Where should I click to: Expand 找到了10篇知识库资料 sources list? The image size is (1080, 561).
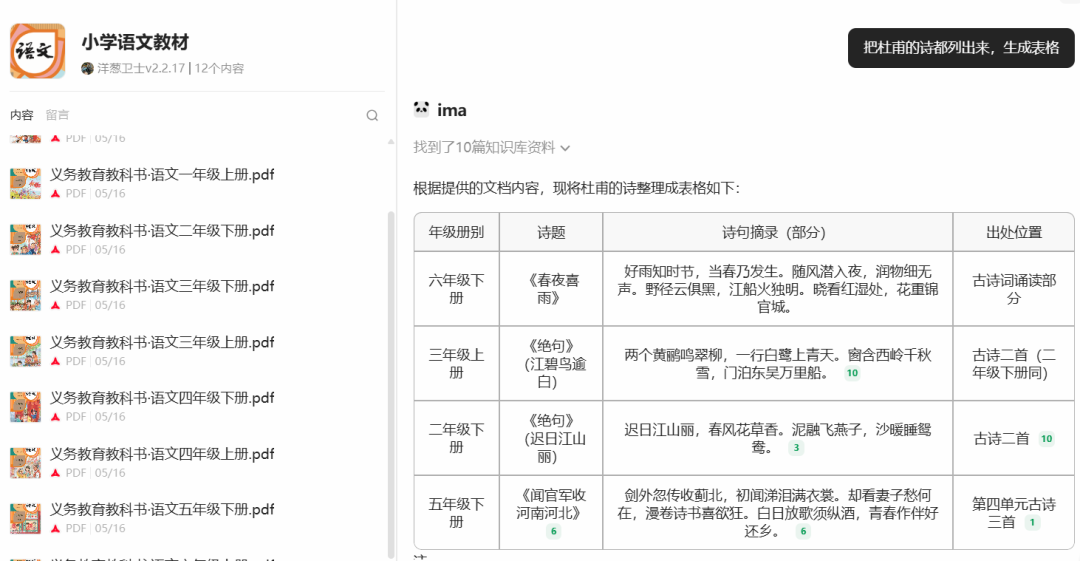(492, 147)
